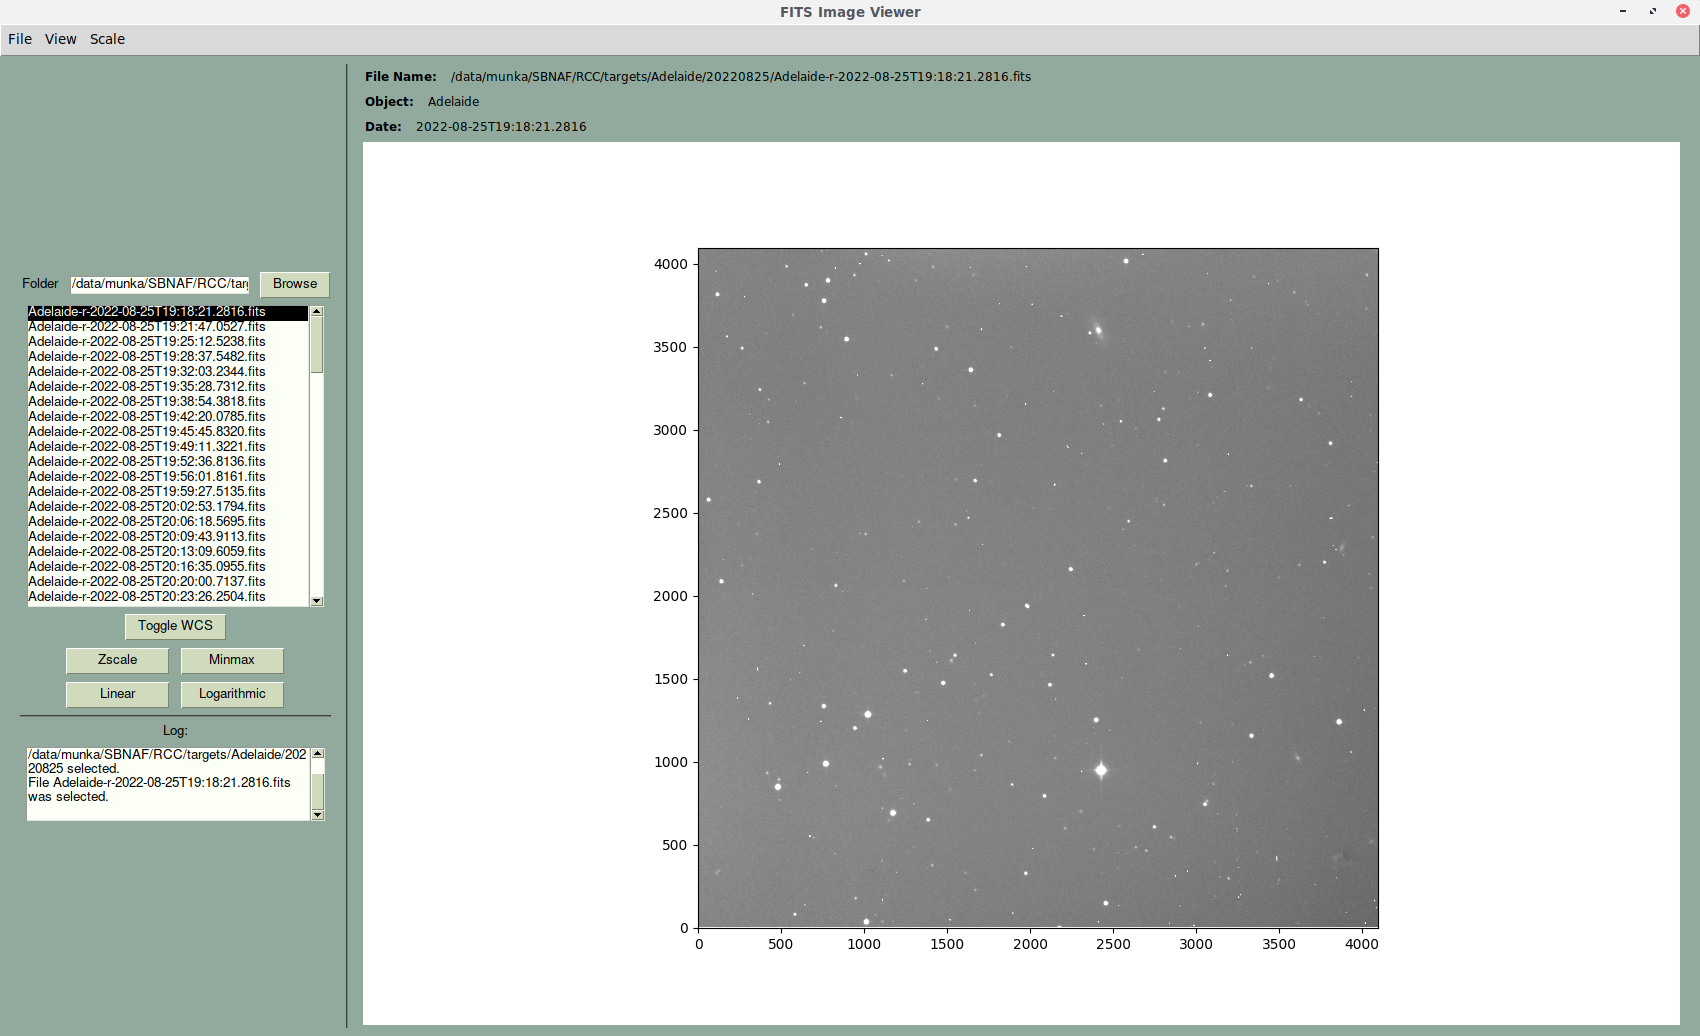
Task: Open the Scale menu
Action: 107,39
